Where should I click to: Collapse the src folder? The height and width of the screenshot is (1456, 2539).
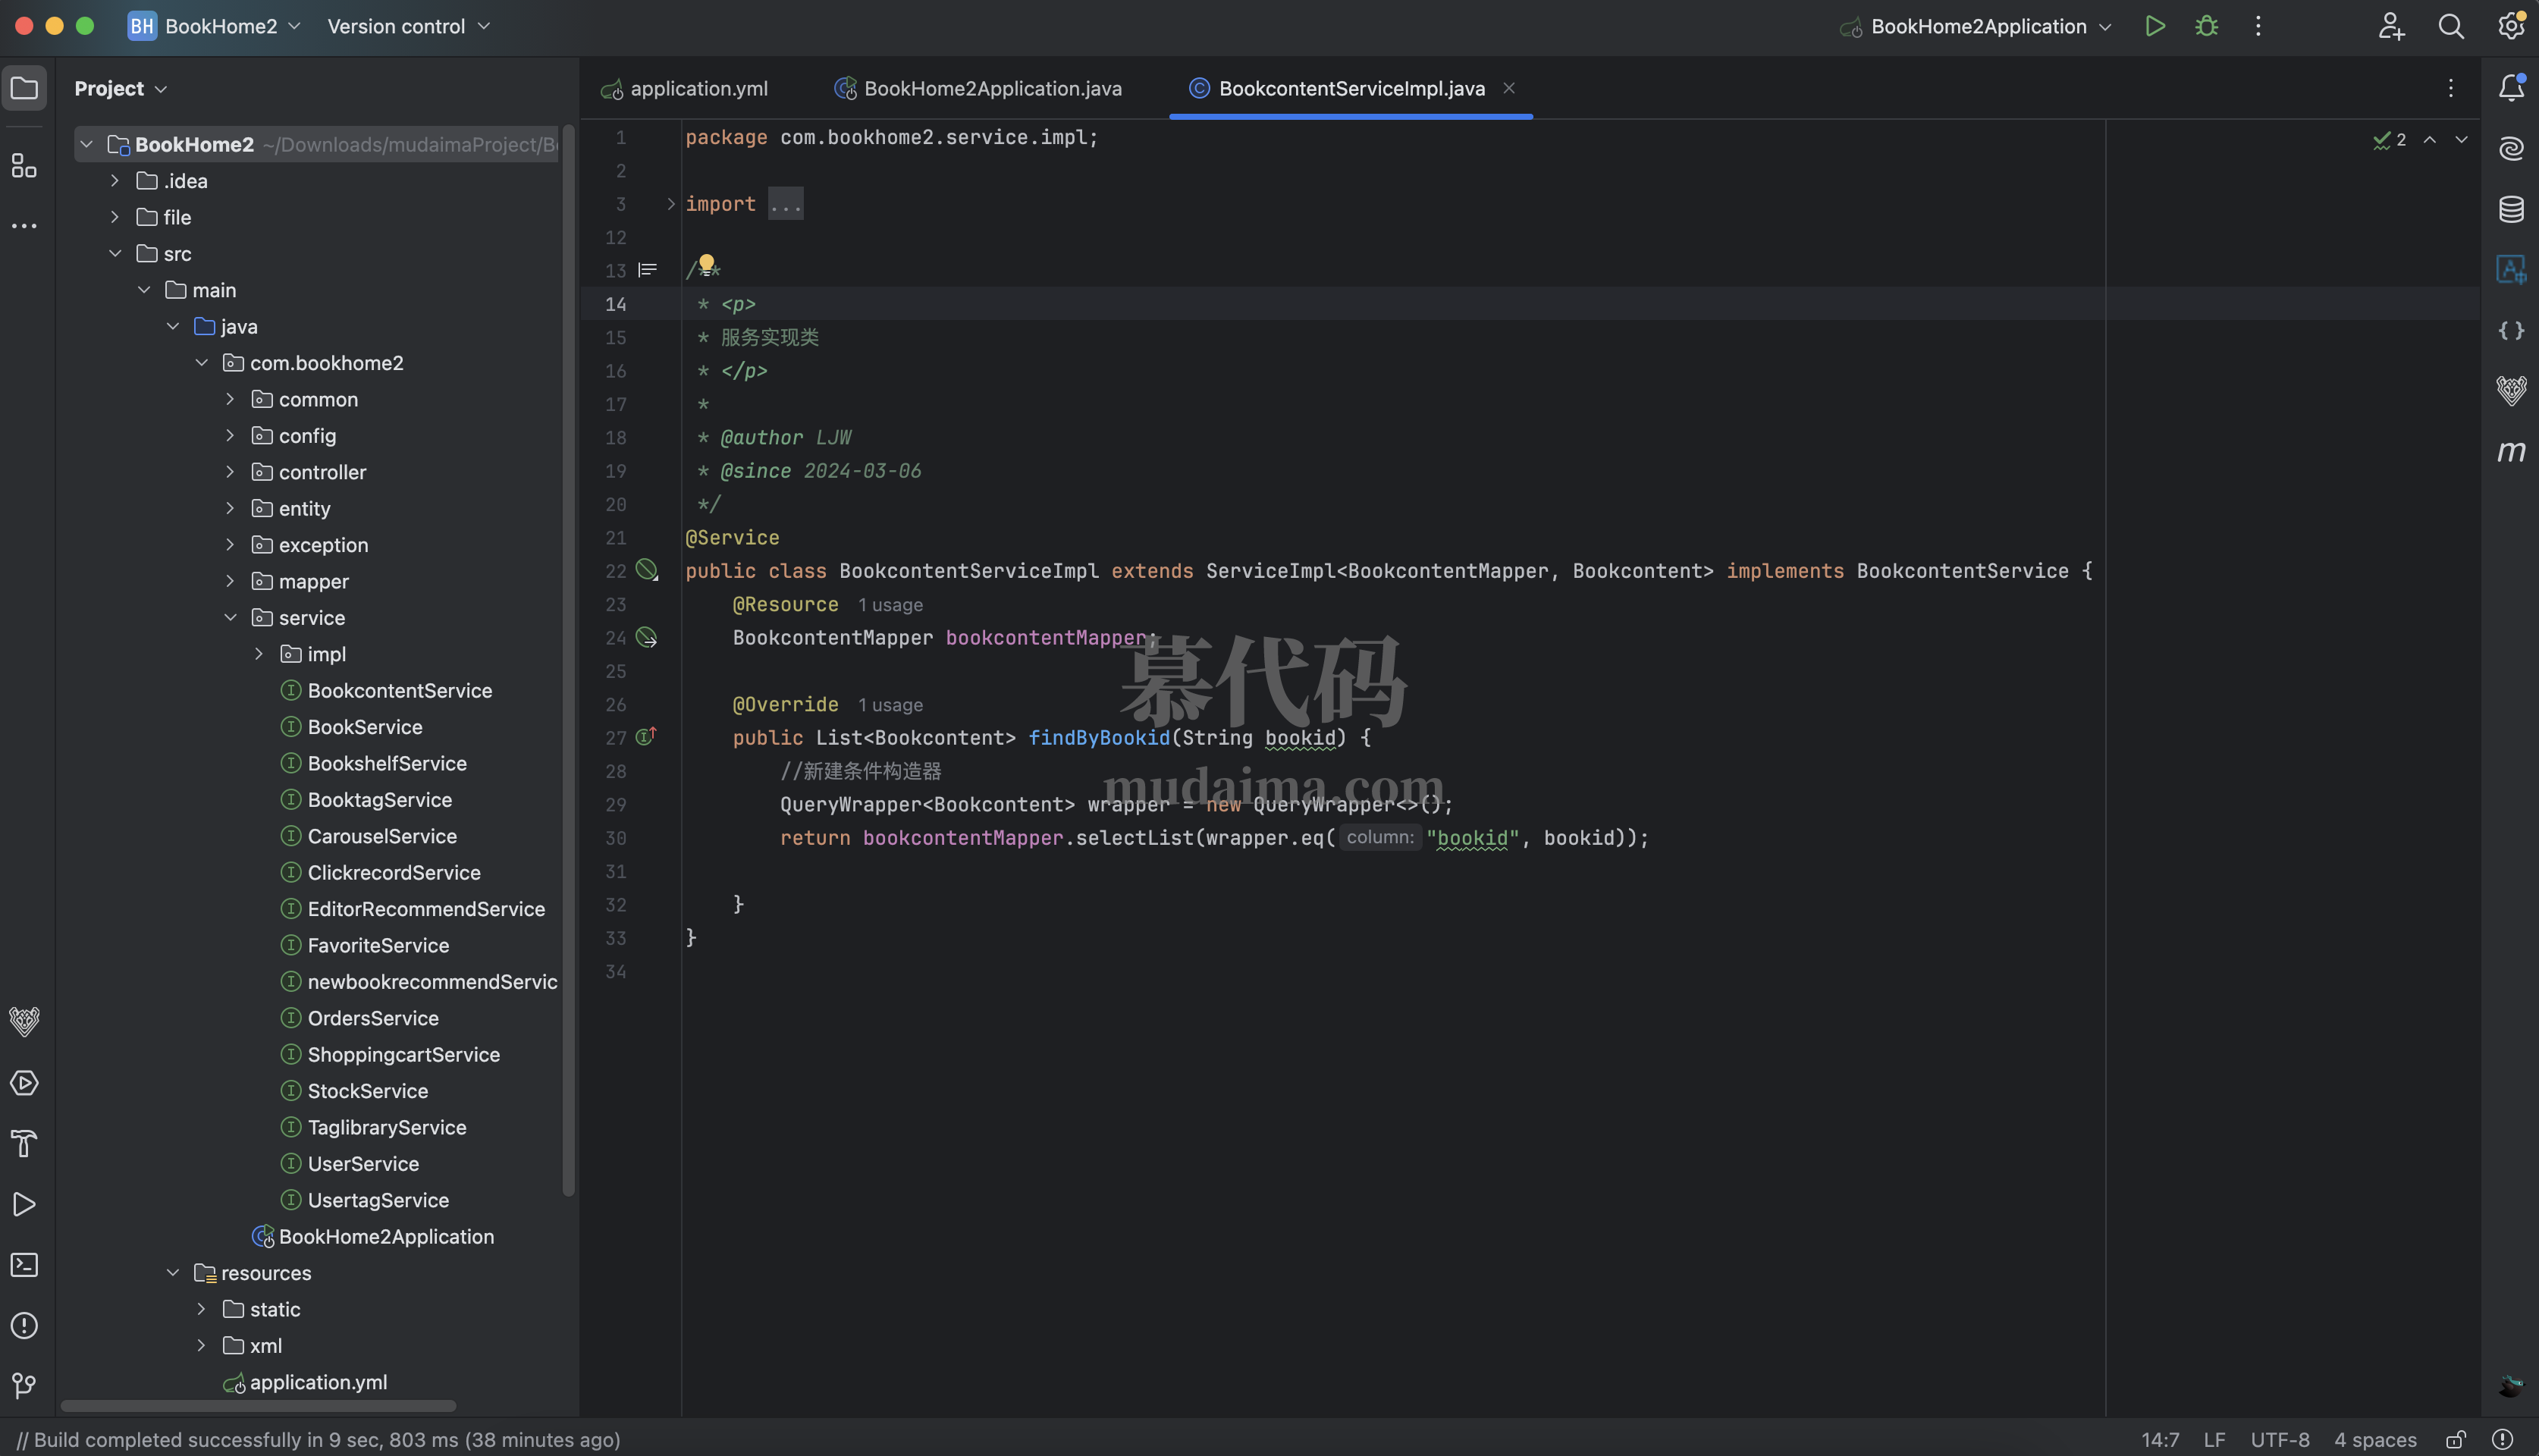pos(115,253)
